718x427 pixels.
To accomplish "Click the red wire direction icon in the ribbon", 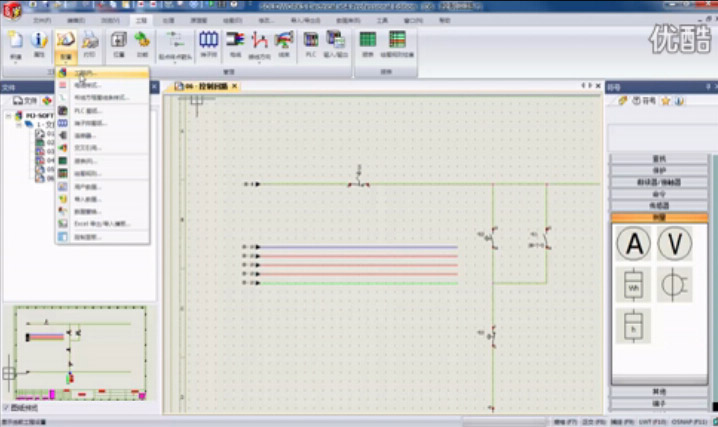I will tap(259, 40).
